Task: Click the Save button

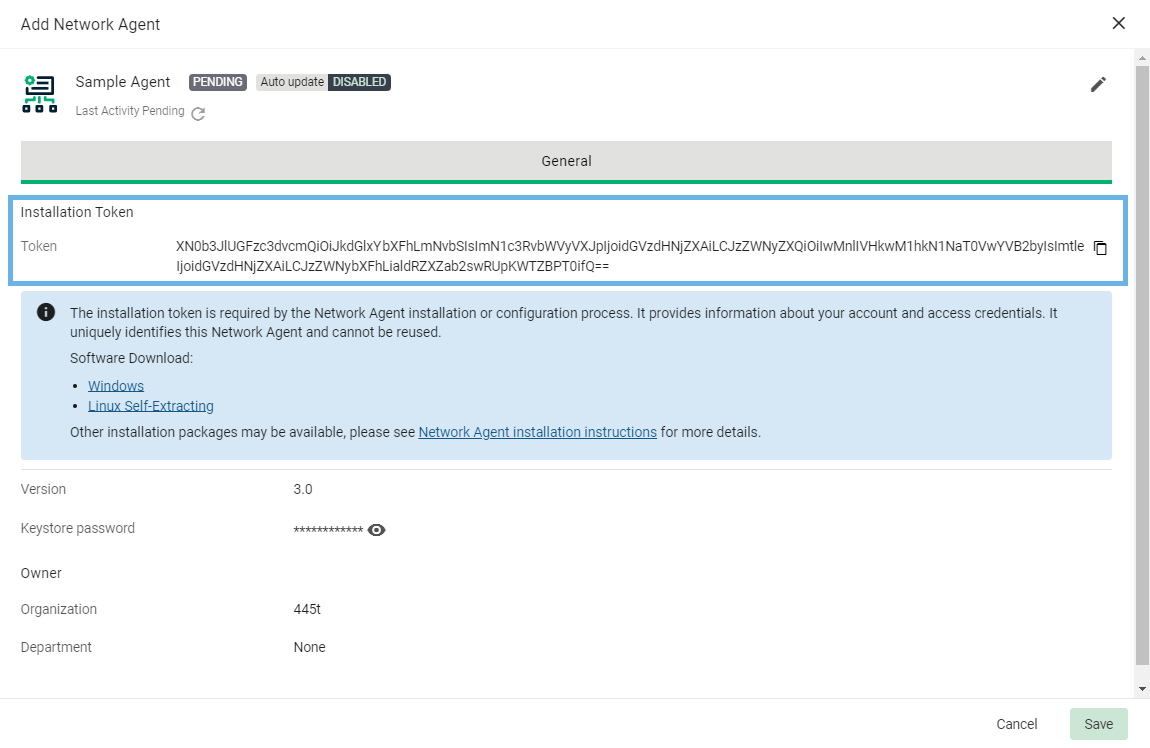Action: (1099, 724)
